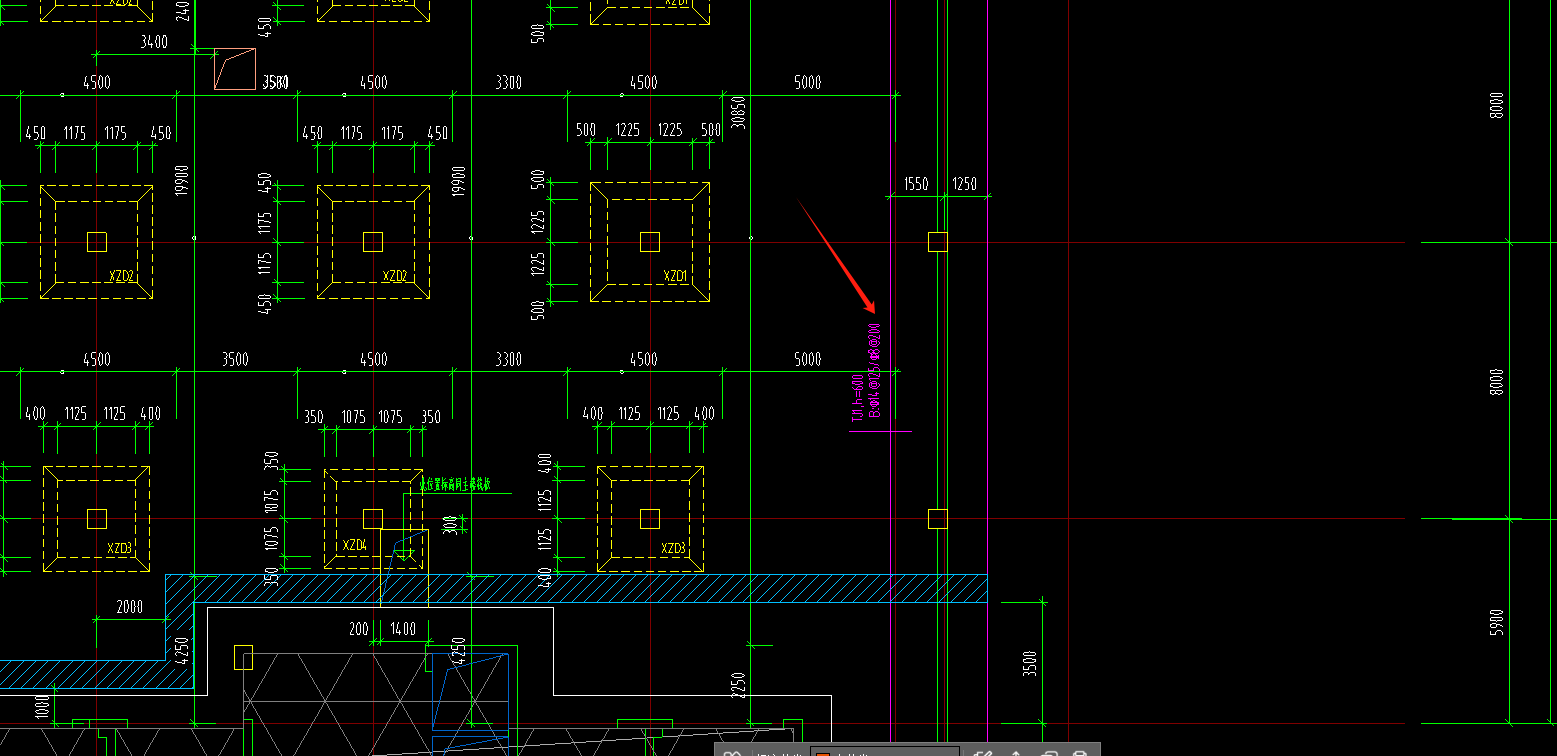1557x756 pixels.
Task: Select the 2000 dimension value
Action: click(130, 607)
